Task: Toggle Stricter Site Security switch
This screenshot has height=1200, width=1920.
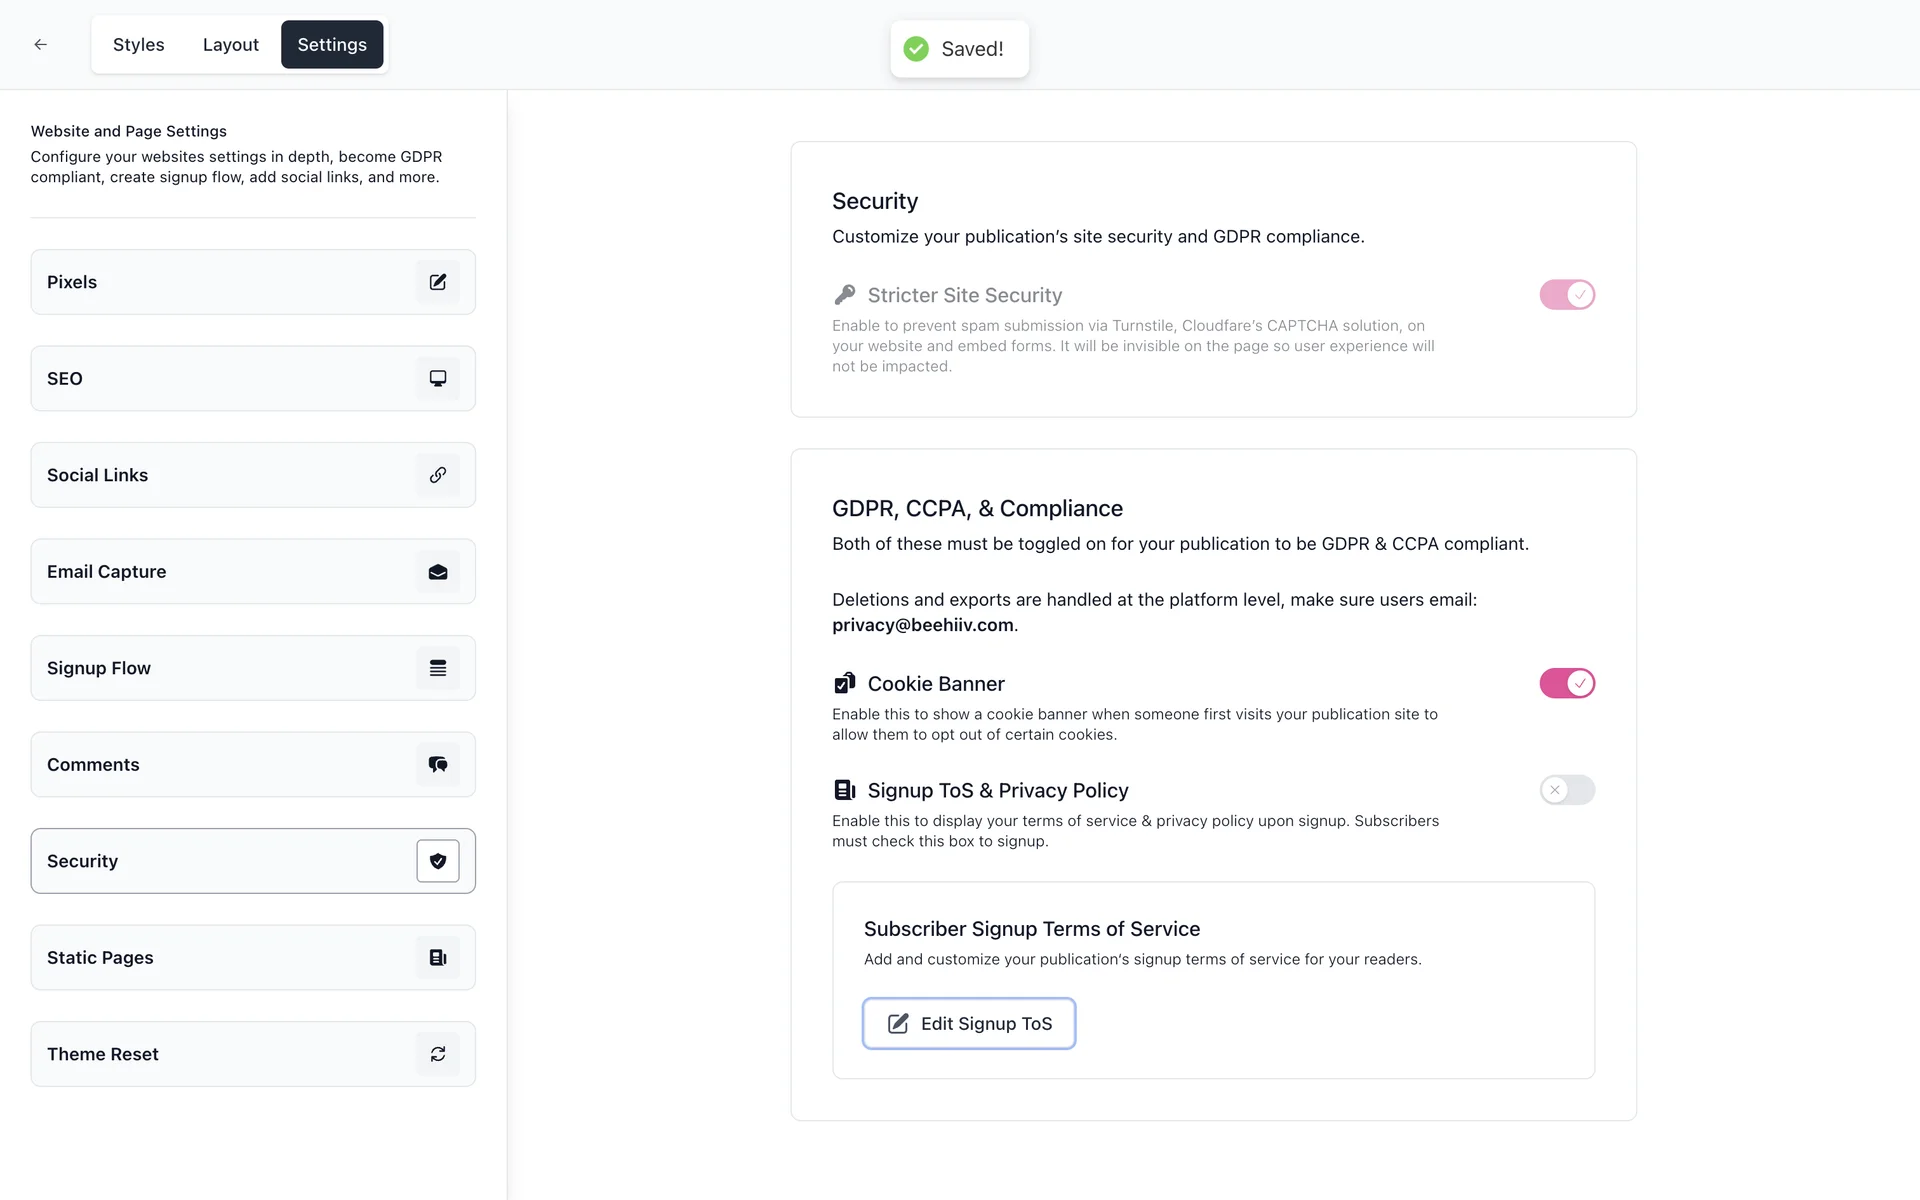Action: [x=1567, y=295]
